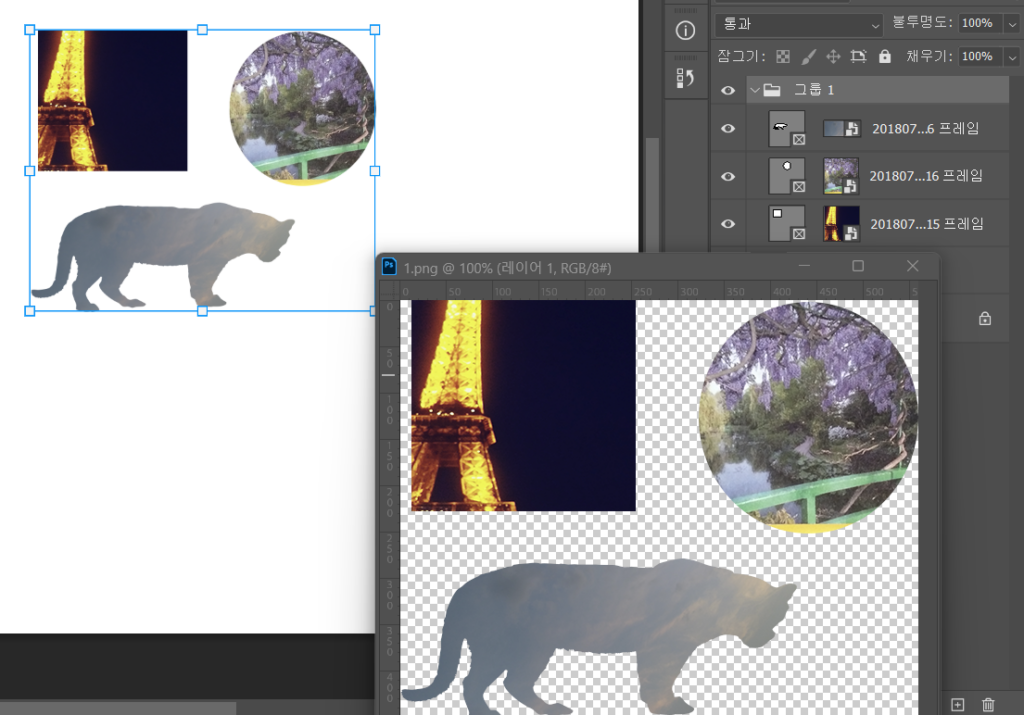Click the lock all padlock icon

[x=884, y=57]
